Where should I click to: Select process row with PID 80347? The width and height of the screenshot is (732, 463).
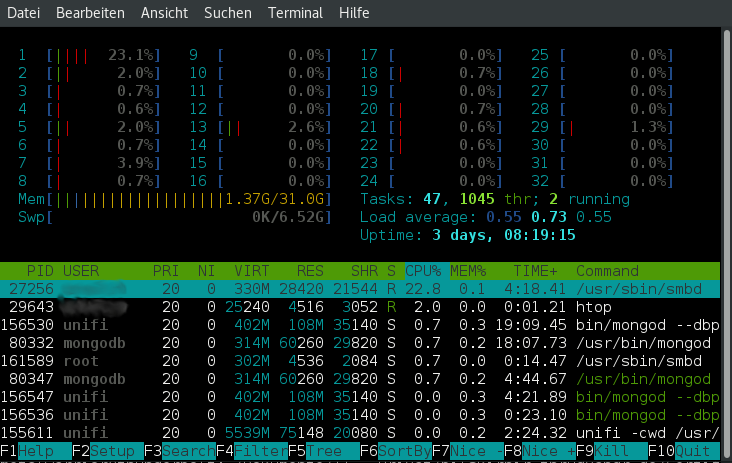click(x=360, y=379)
